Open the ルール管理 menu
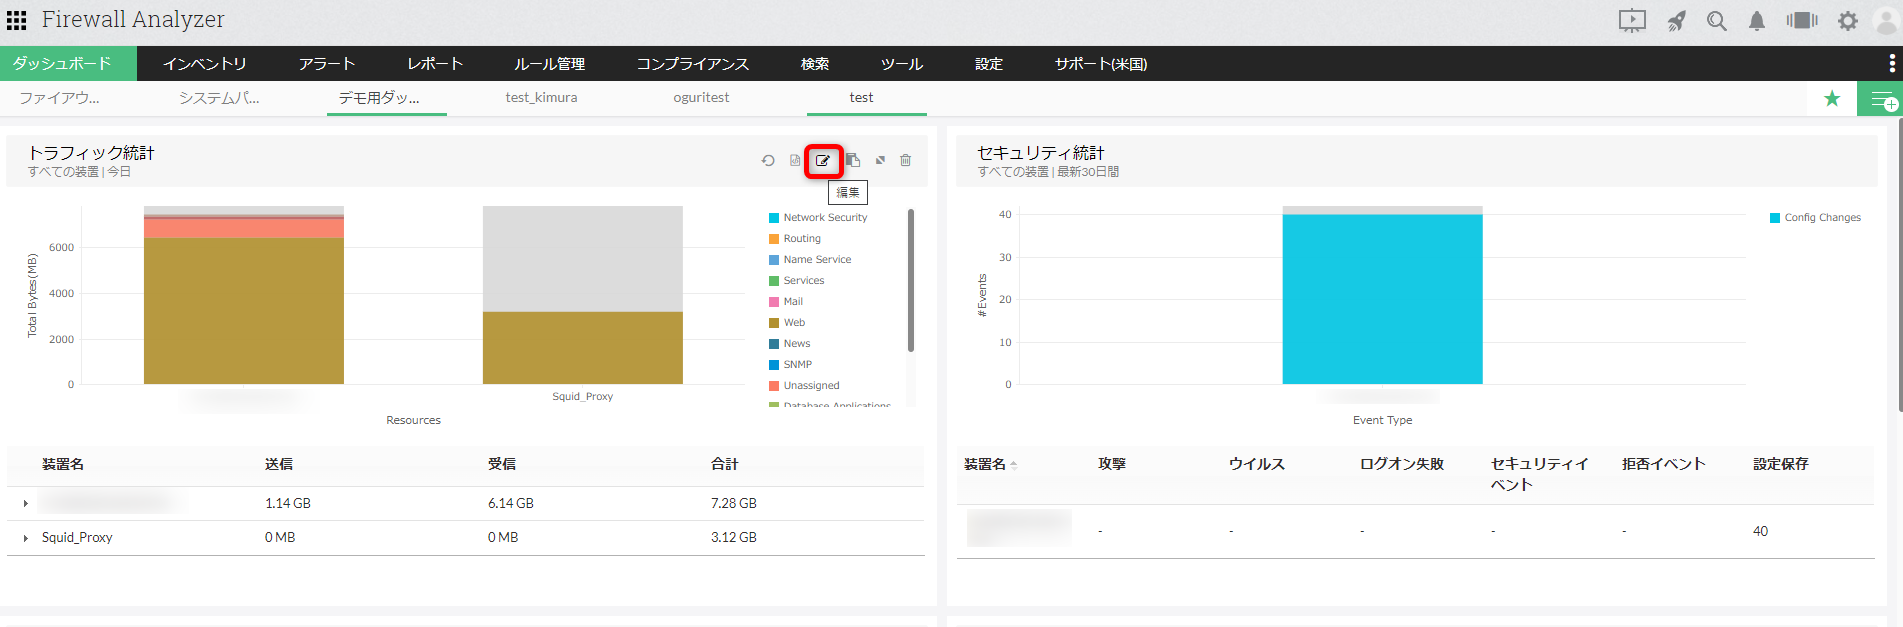 pyautogui.click(x=549, y=64)
